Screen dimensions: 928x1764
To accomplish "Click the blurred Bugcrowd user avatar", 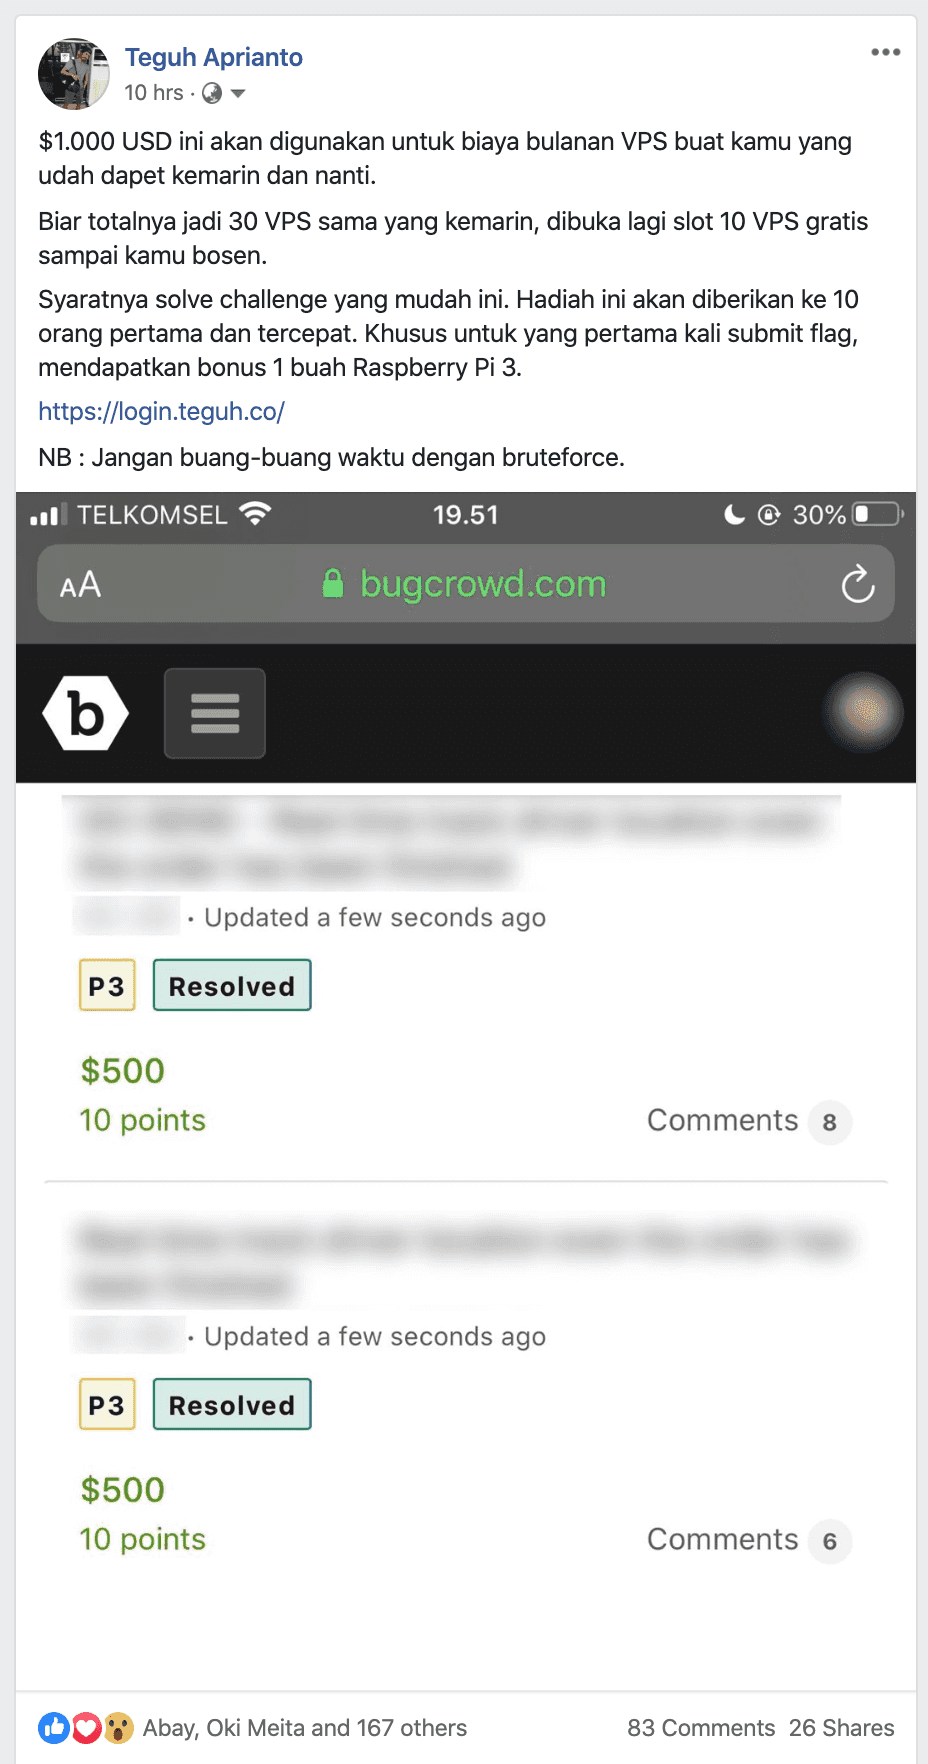I will coord(864,711).
